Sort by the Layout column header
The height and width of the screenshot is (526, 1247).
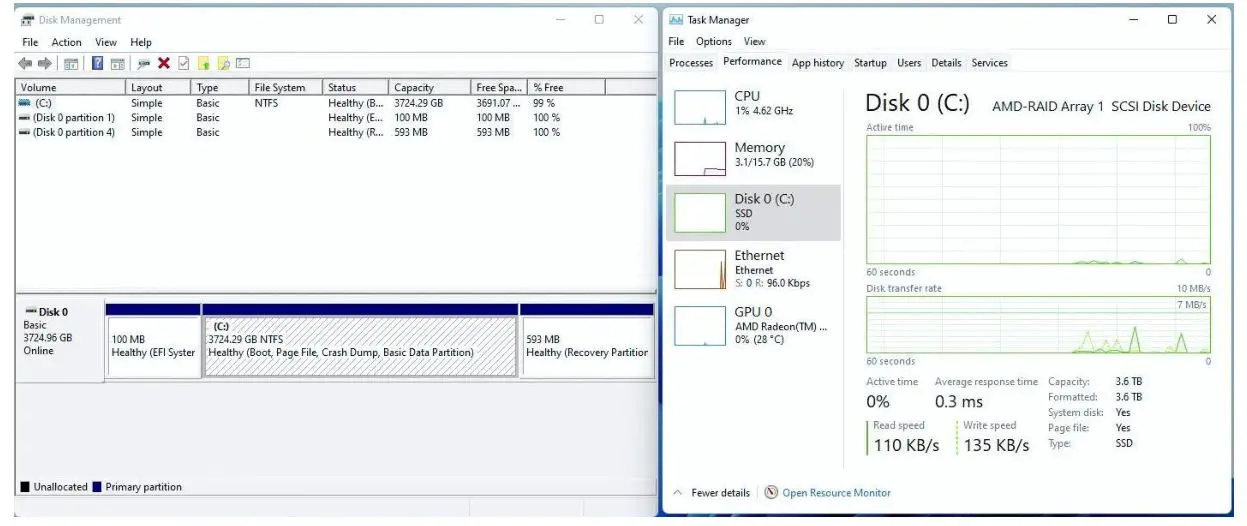(x=159, y=87)
